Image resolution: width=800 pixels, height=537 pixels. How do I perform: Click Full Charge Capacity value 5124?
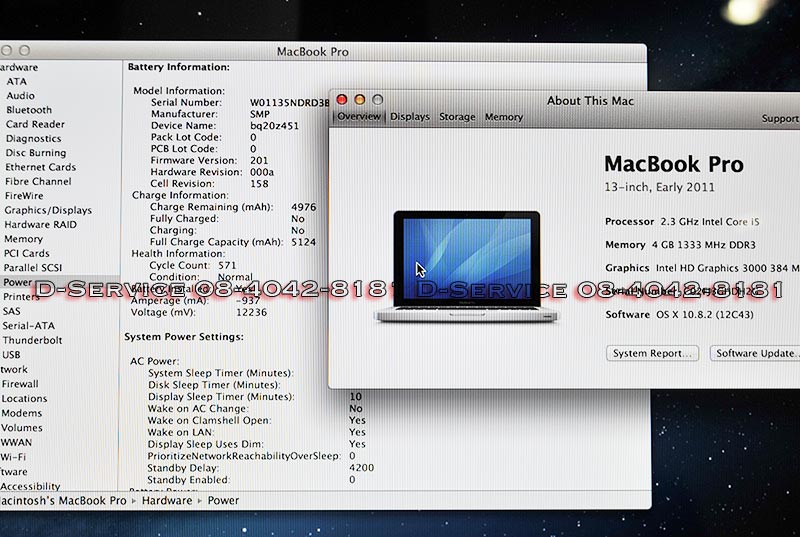(x=304, y=242)
